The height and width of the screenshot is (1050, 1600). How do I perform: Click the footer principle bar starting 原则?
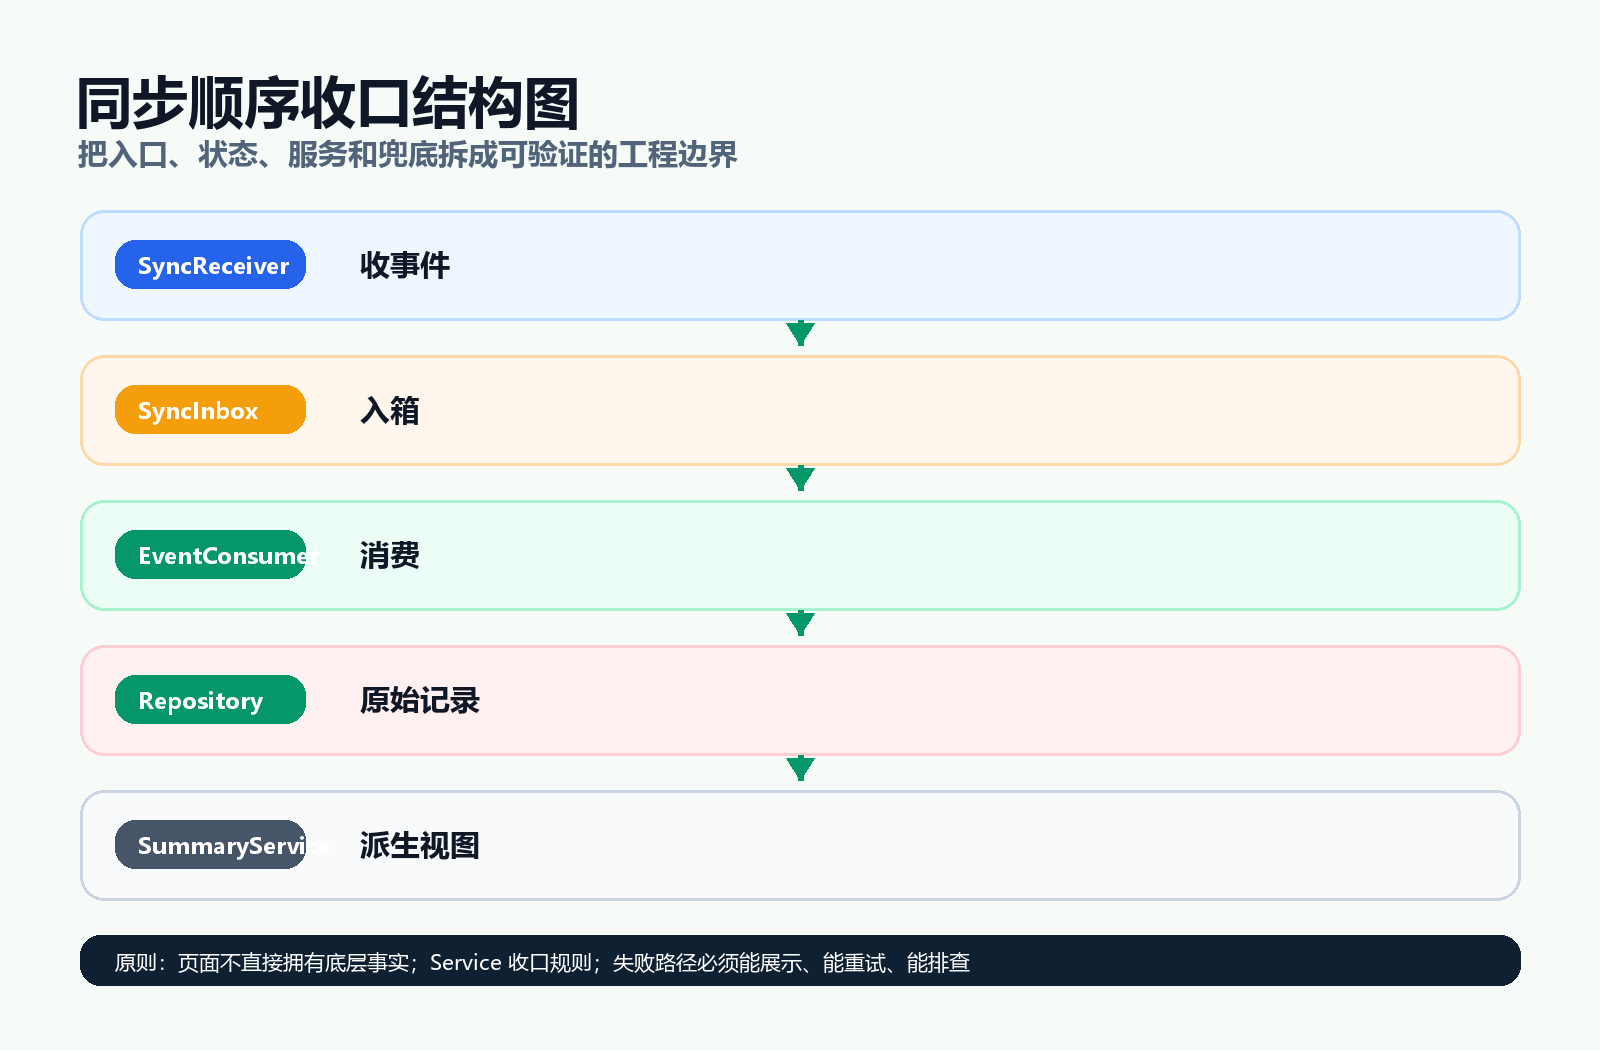(800, 961)
